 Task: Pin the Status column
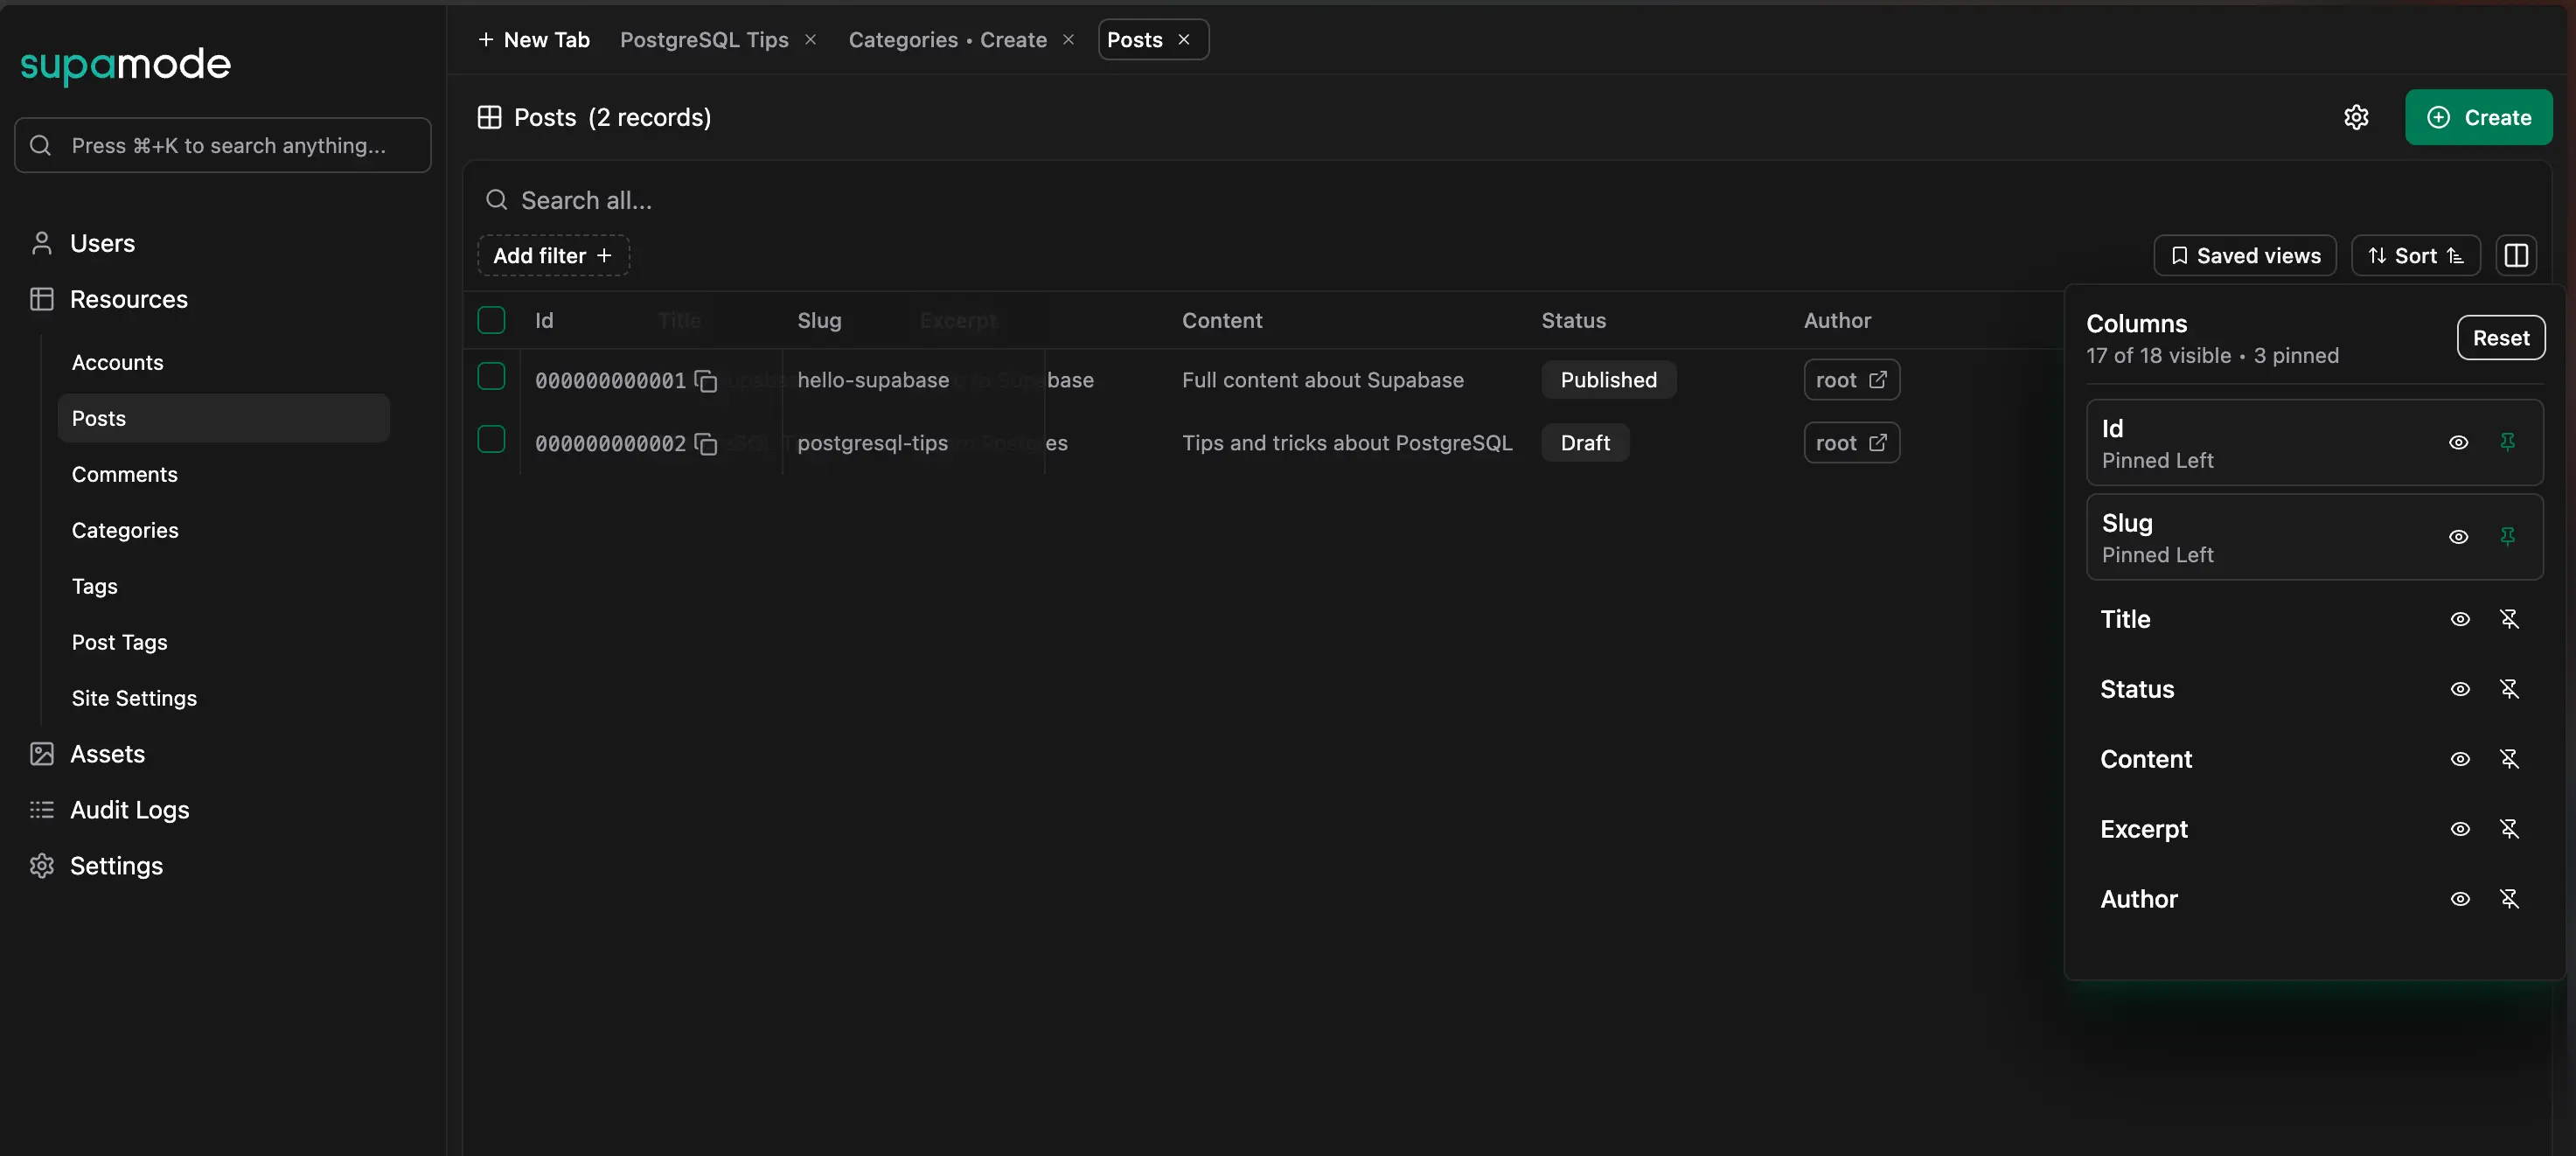coord(2509,689)
